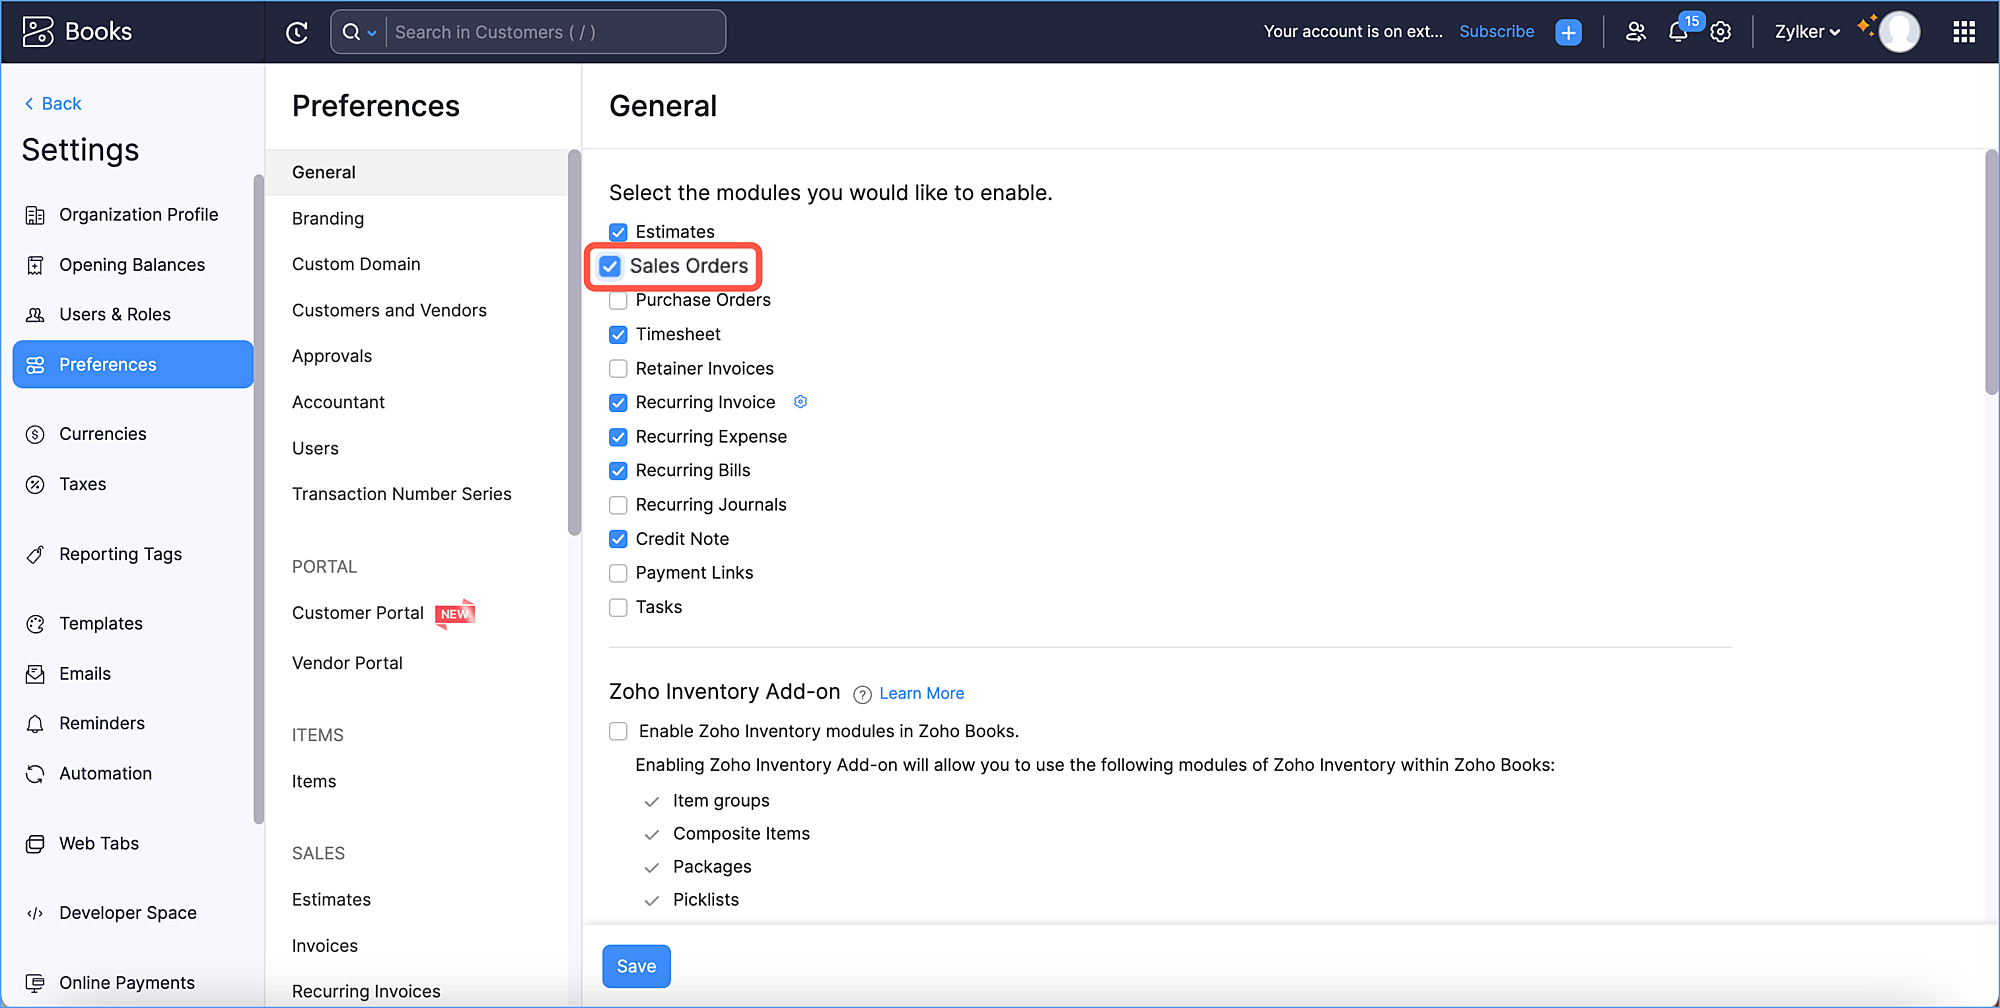This screenshot has width=2000, height=1008.
Task: Click the Opening Balances icon
Action: click(35, 265)
